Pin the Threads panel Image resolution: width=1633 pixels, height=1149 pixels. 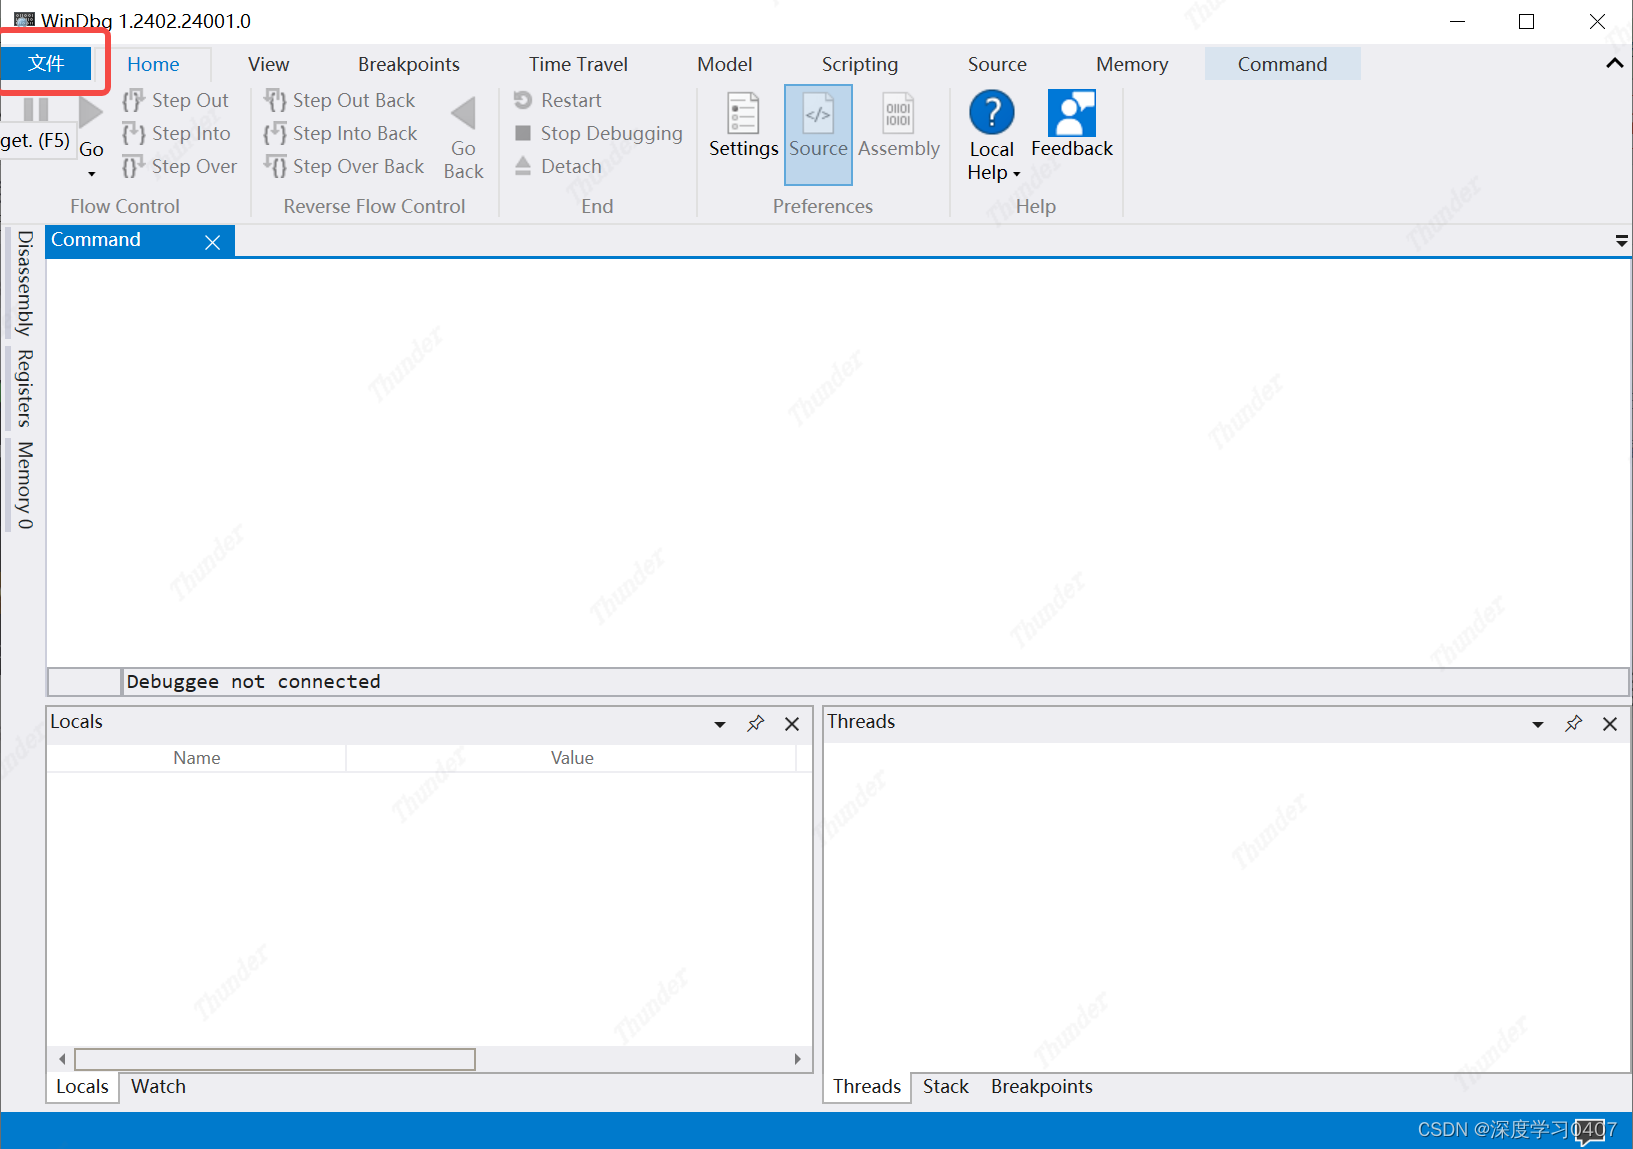1573,723
